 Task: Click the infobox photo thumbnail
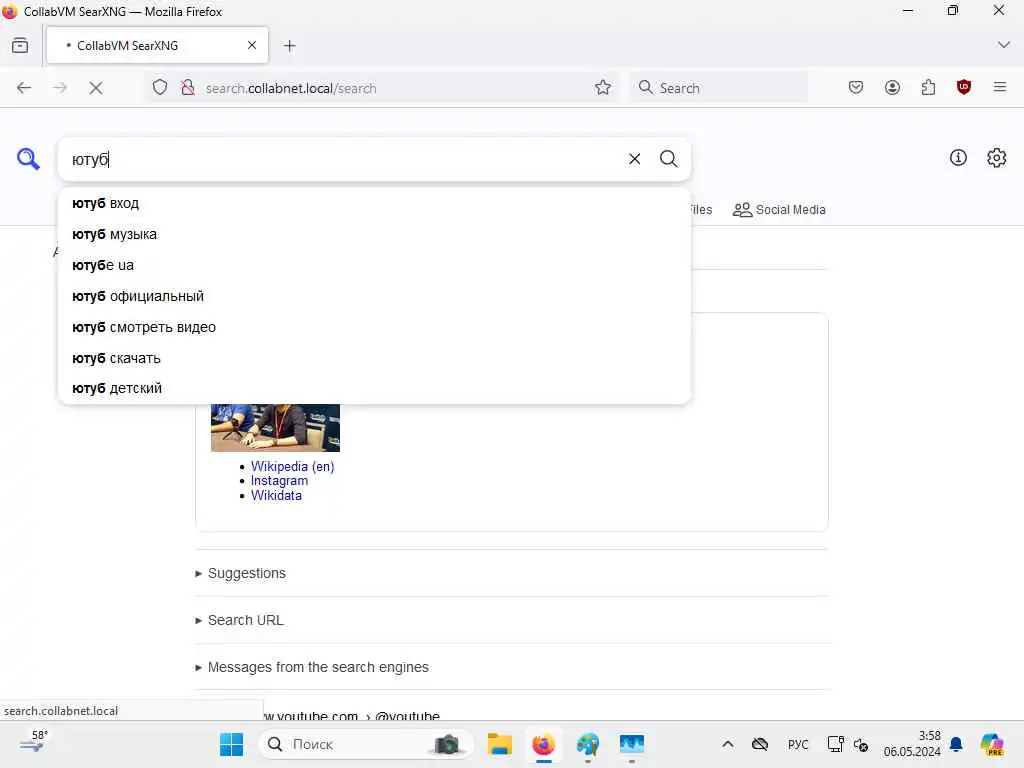275,427
